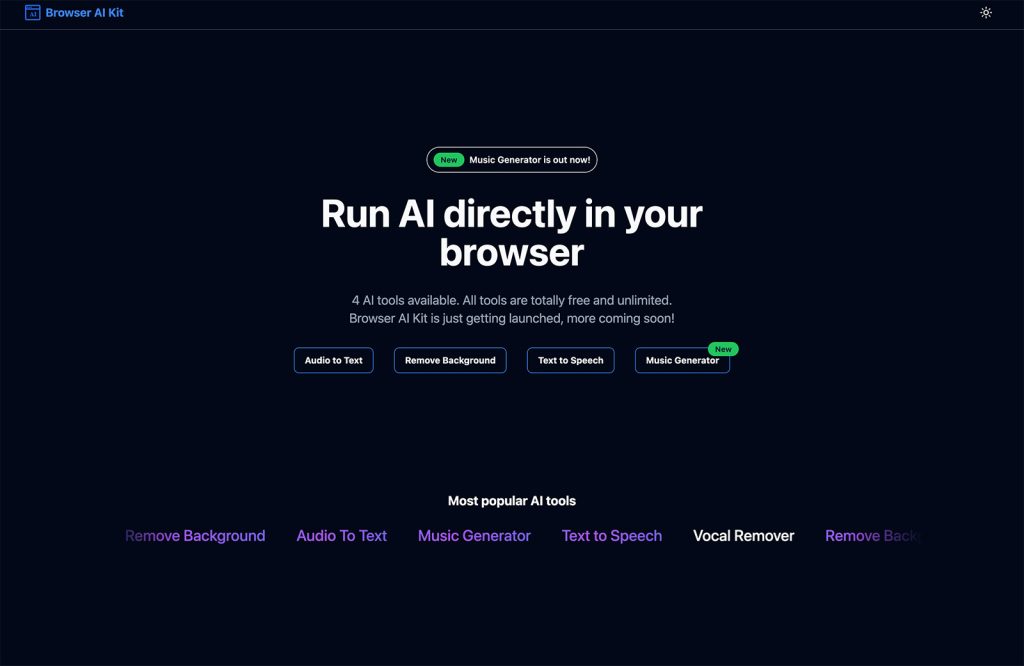
Task: Select the Text to Speech button
Action: 570,360
